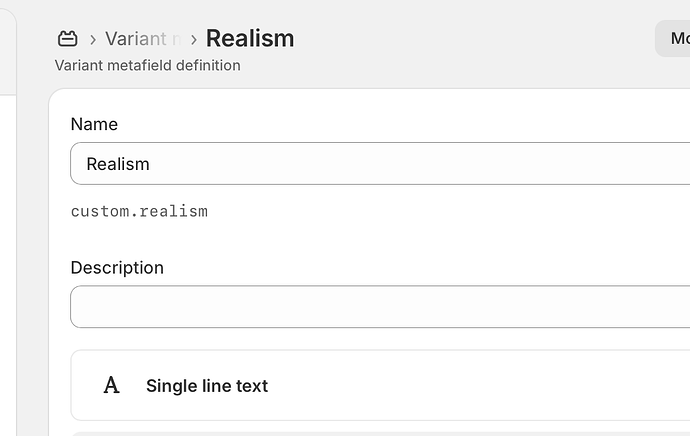Click the Description field label
This screenshot has width=690, height=436.
coord(117,268)
